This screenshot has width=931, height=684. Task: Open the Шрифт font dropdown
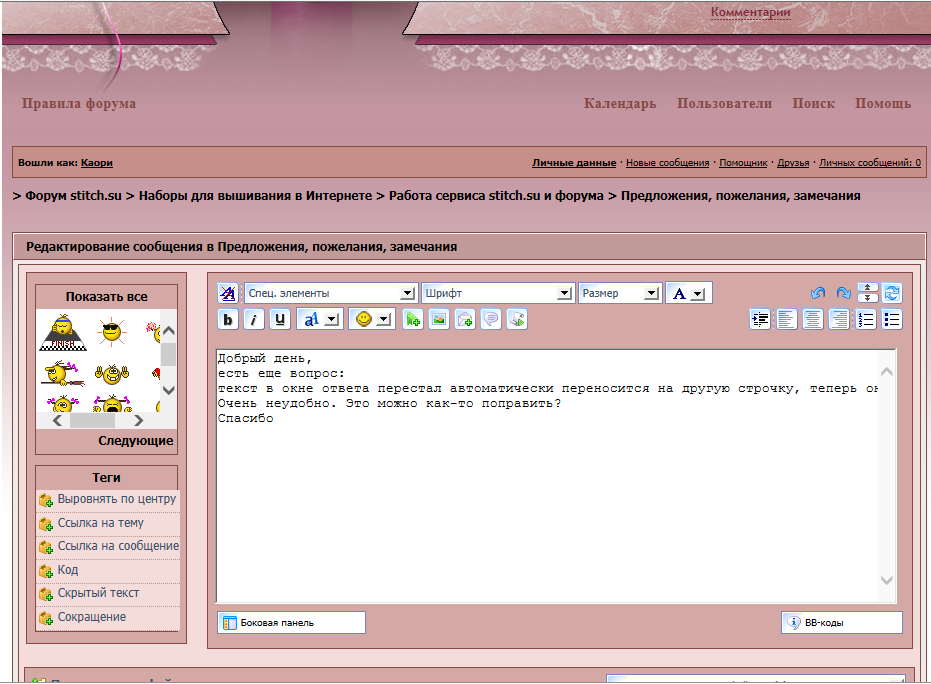click(497, 293)
